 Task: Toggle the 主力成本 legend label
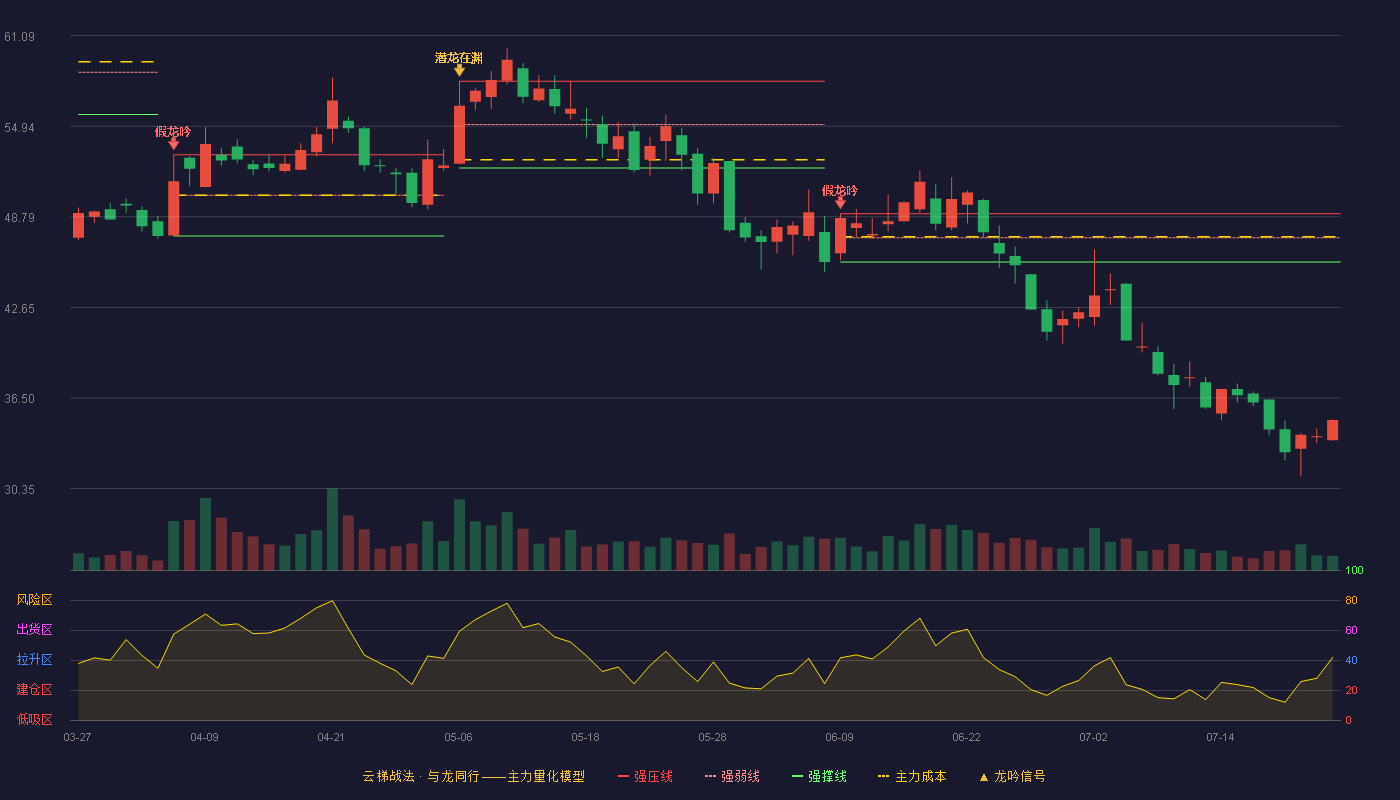(x=921, y=777)
